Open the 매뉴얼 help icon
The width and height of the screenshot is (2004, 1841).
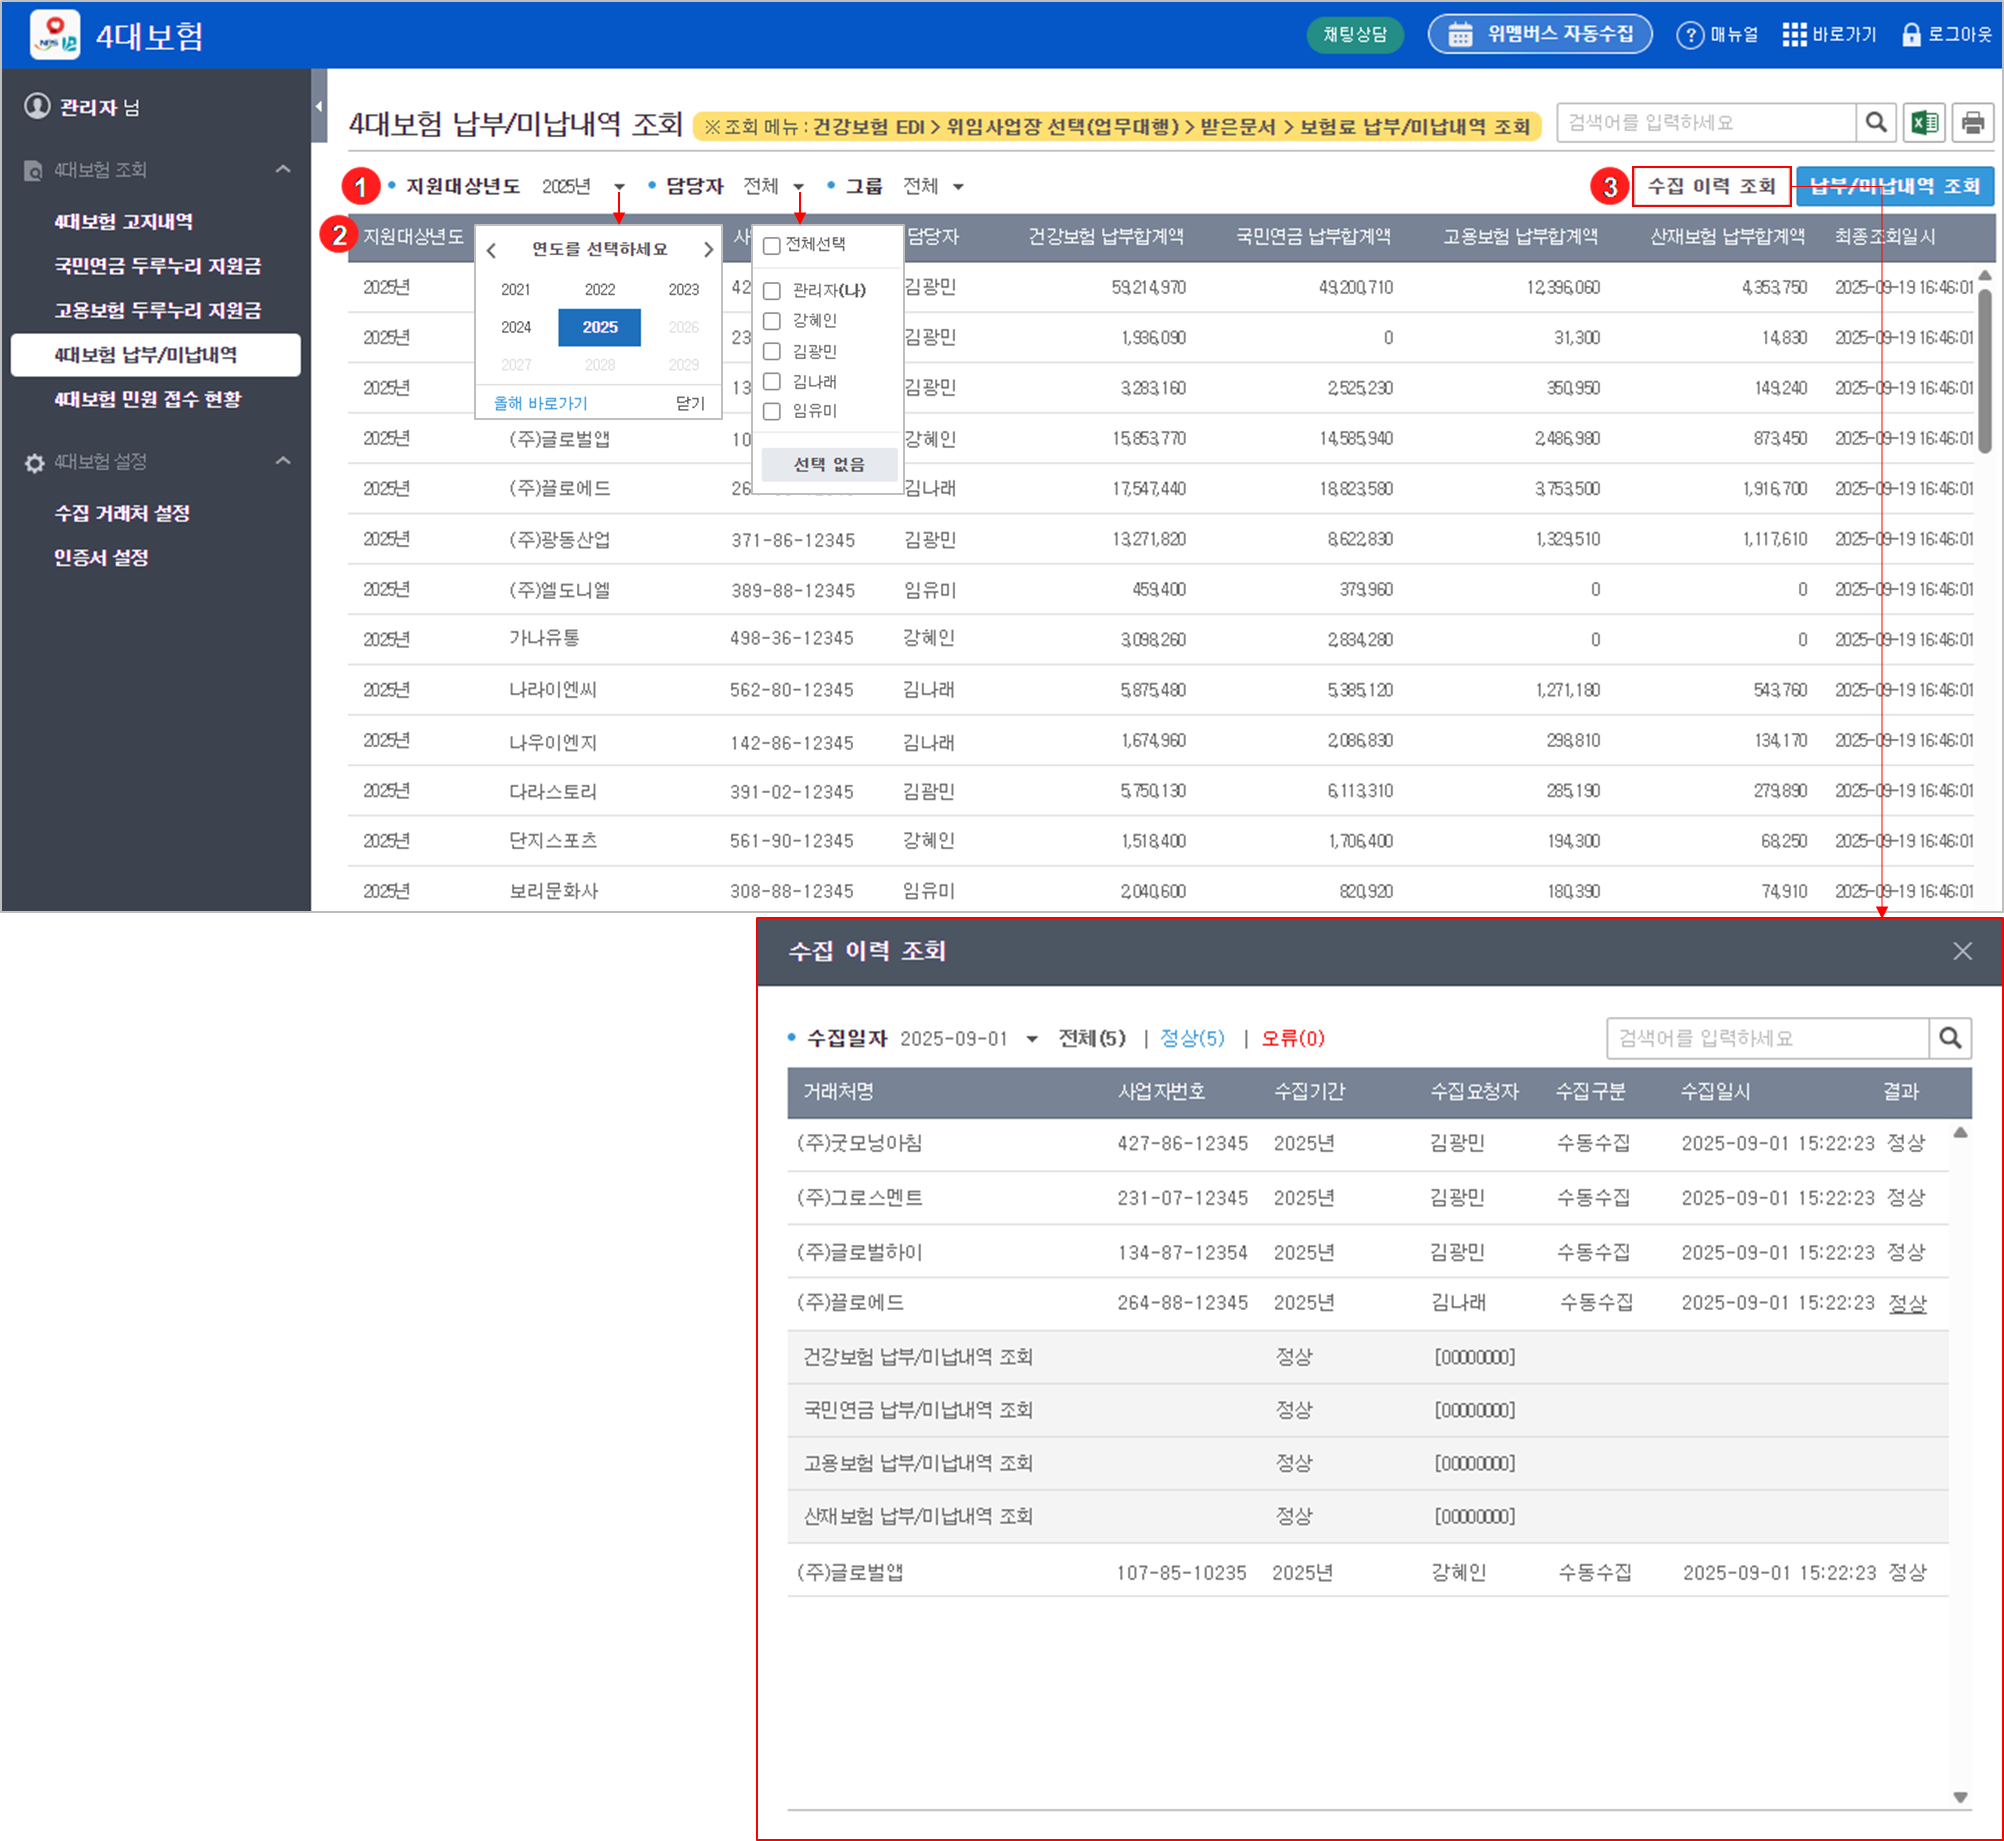(1689, 35)
